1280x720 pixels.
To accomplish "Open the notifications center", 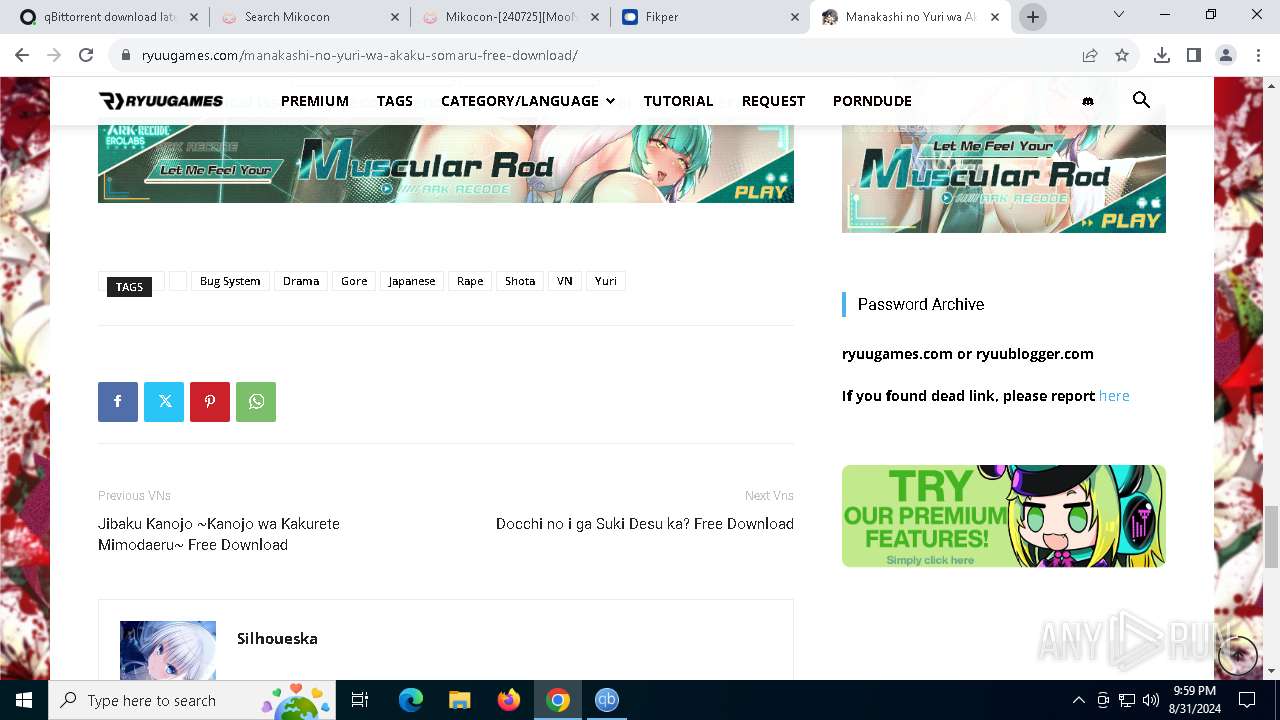I will pos(1247,700).
